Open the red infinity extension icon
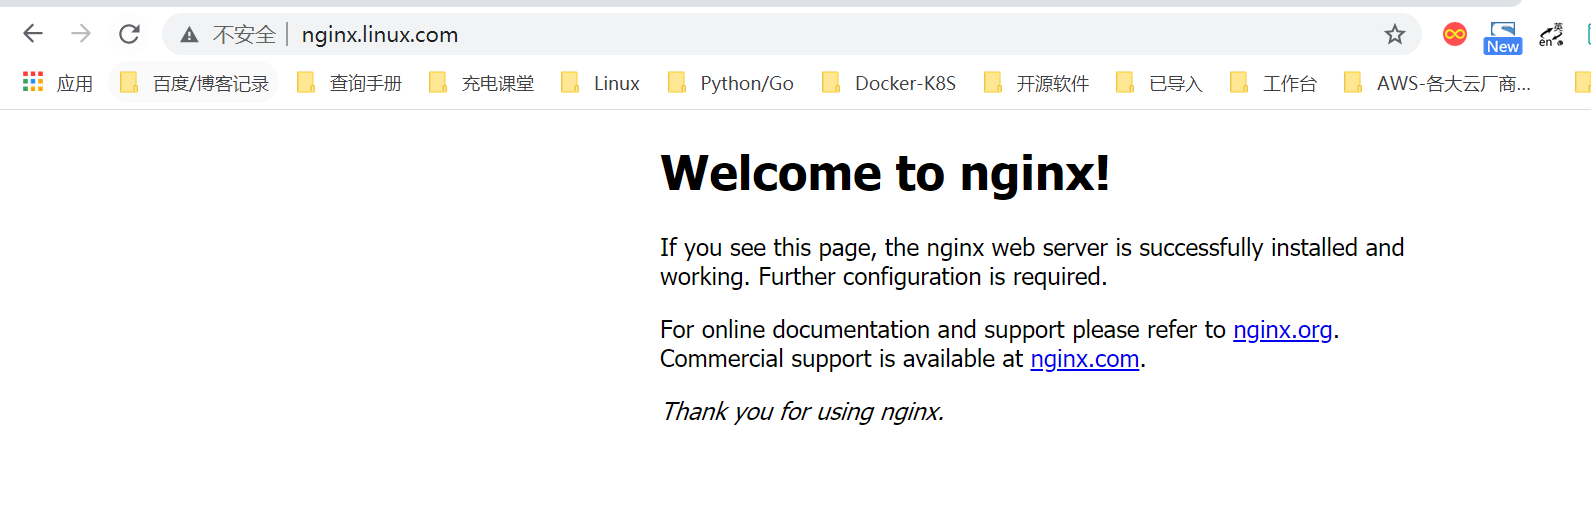This screenshot has height=514, width=1591. (1455, 35)
